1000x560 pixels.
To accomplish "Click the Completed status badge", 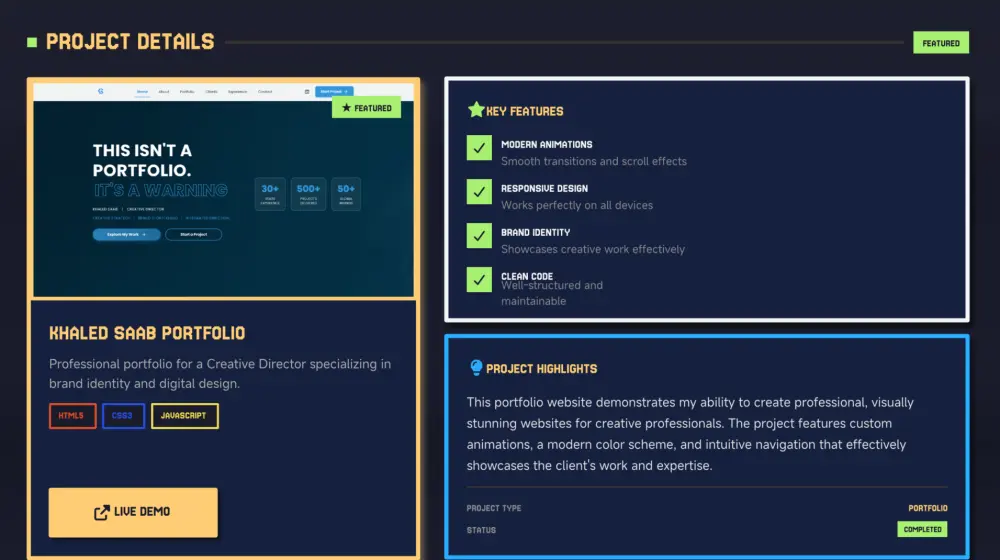I will point(922,529).
